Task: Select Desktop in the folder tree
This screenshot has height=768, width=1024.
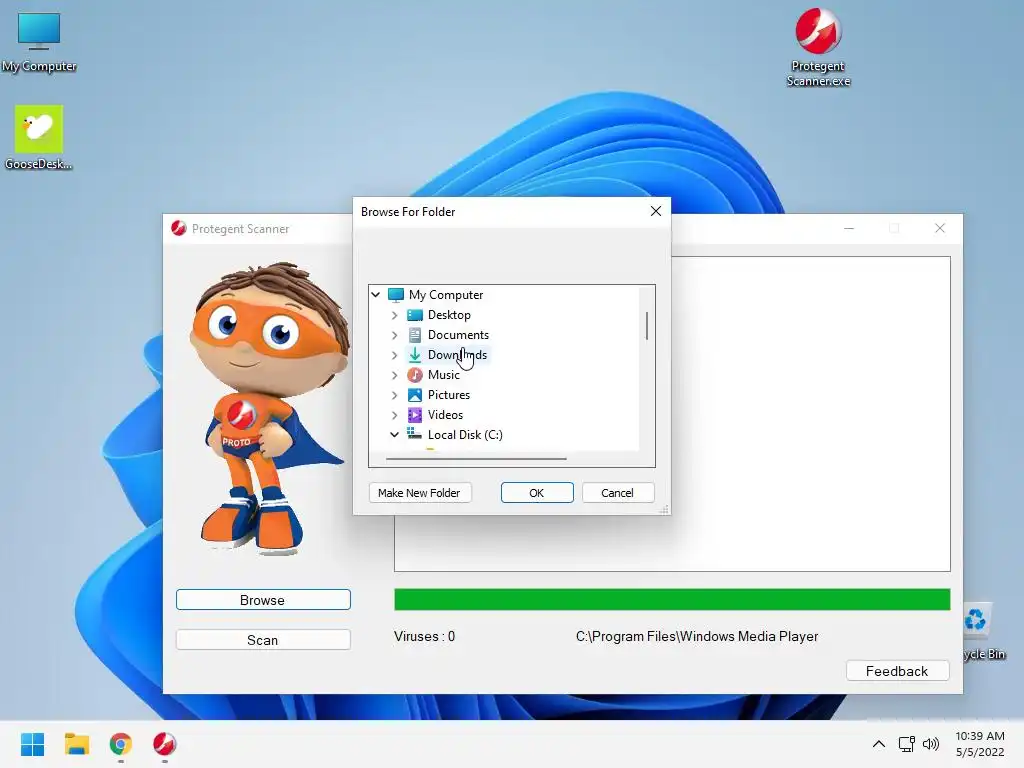Action: click(449, 315)
